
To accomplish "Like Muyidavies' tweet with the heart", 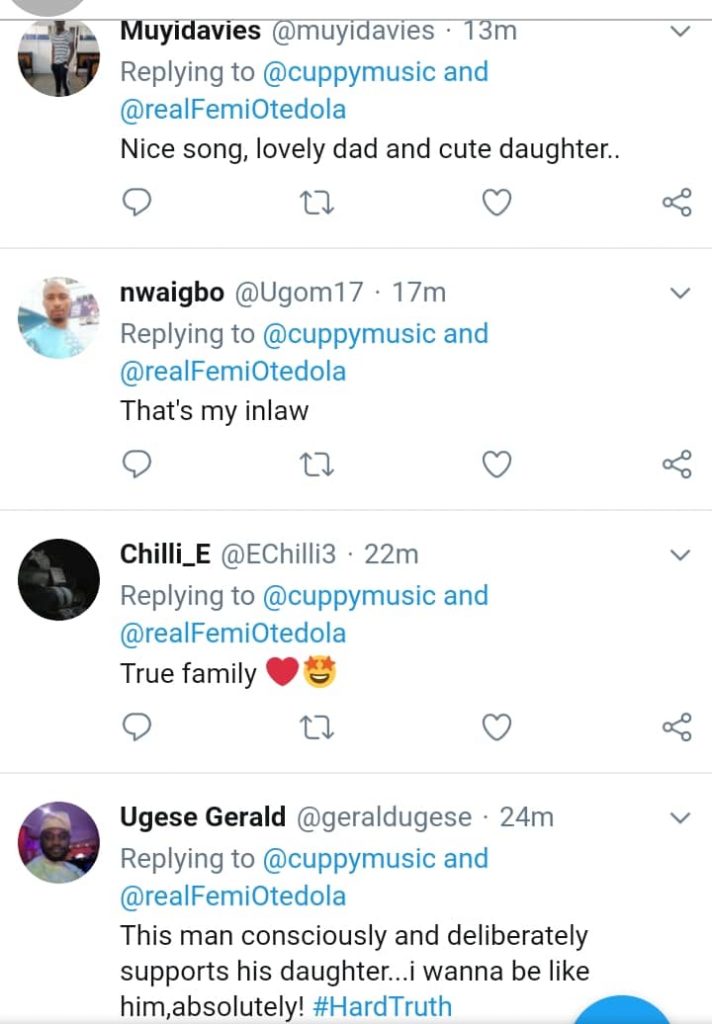I will click(x=497, y=203).
